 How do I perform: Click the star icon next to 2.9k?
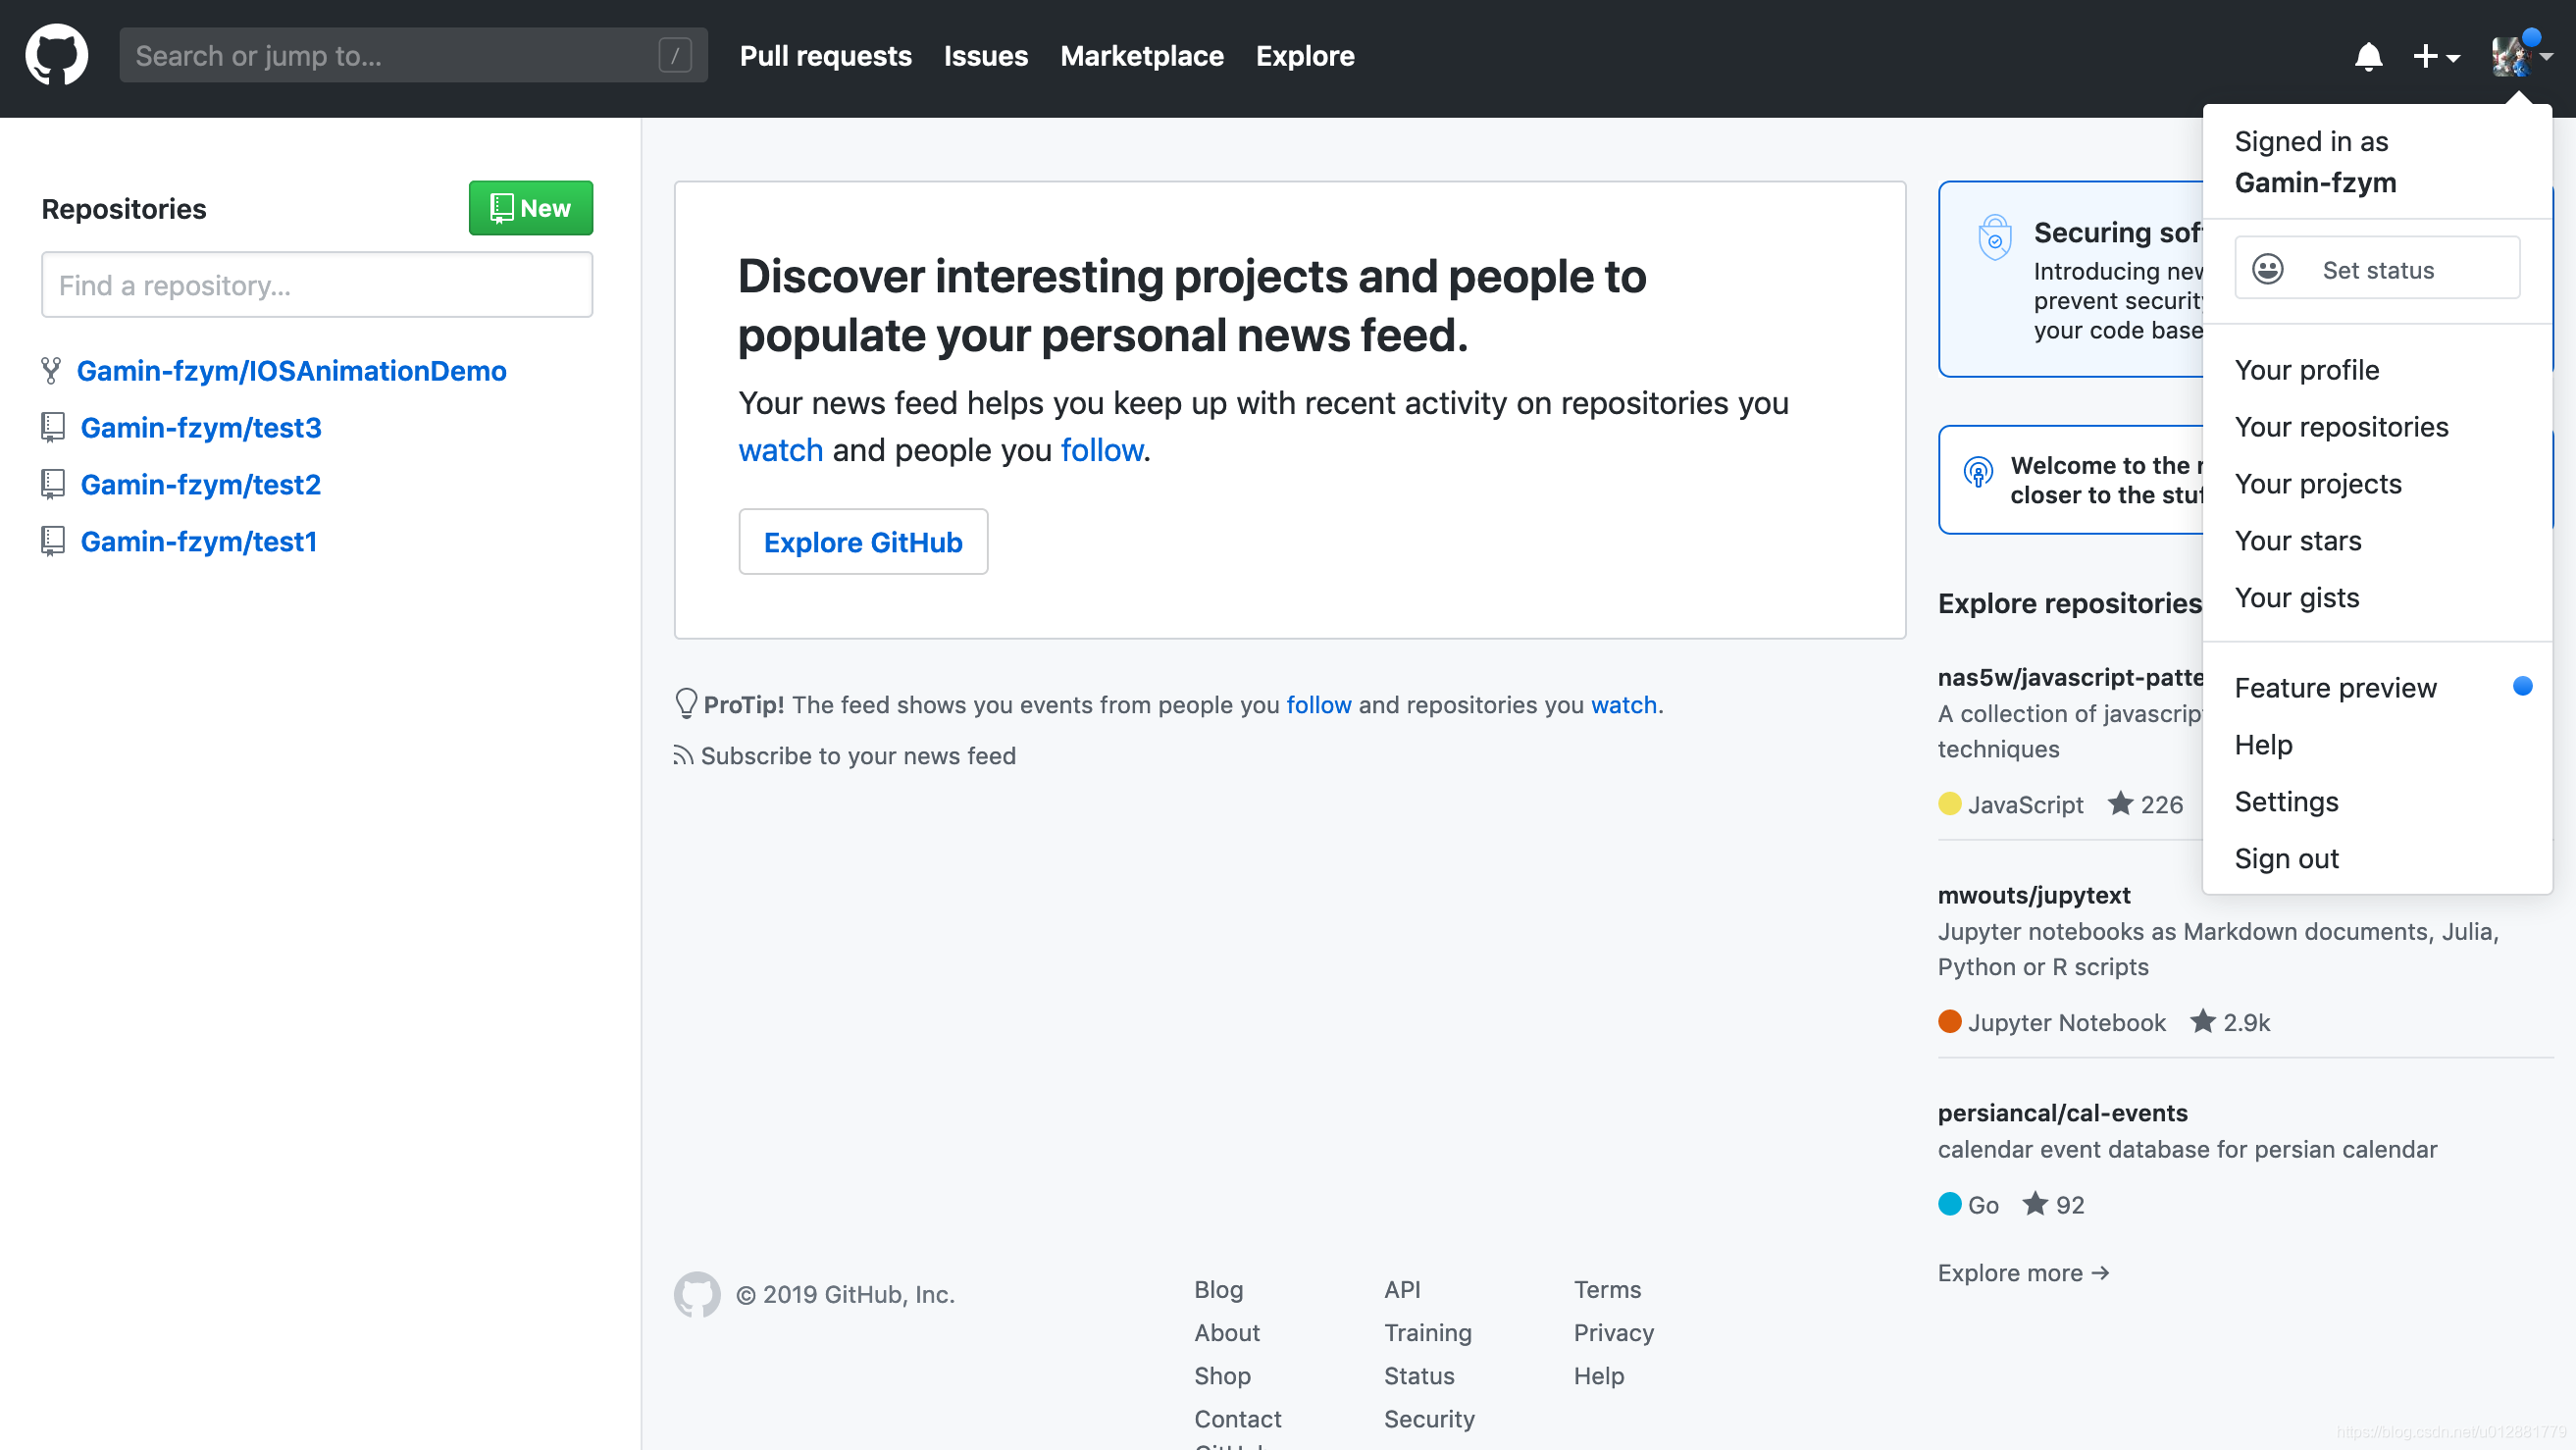[2202, 1021]
